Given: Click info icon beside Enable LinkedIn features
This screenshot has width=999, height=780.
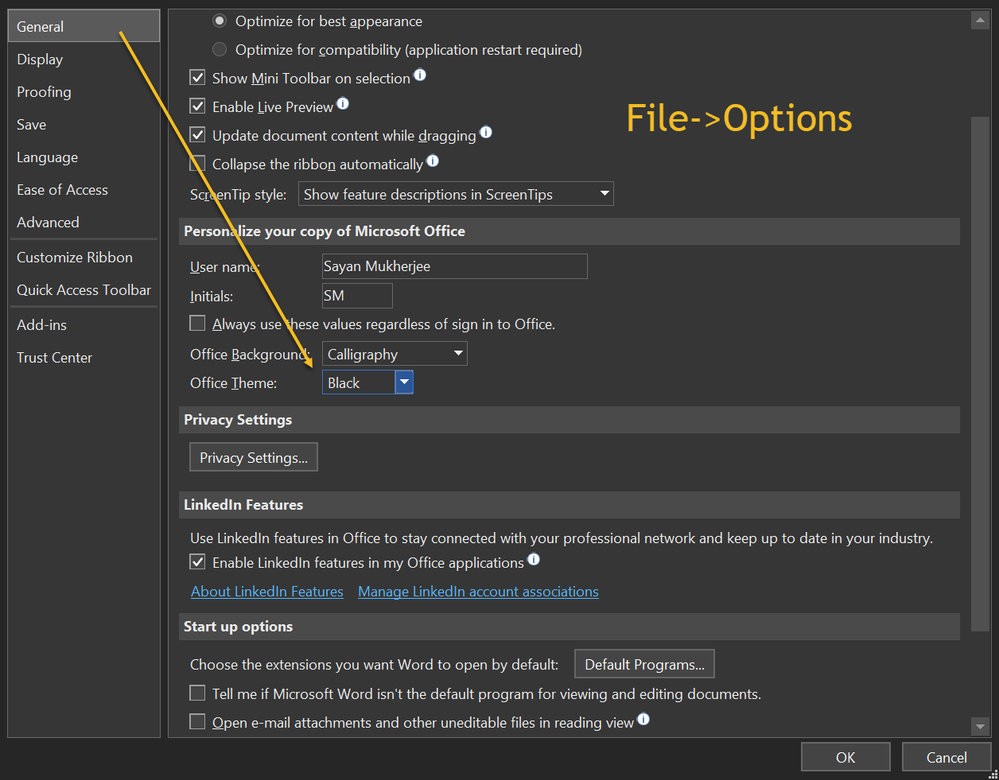Looking at the screenshot, I should [534, 560].
